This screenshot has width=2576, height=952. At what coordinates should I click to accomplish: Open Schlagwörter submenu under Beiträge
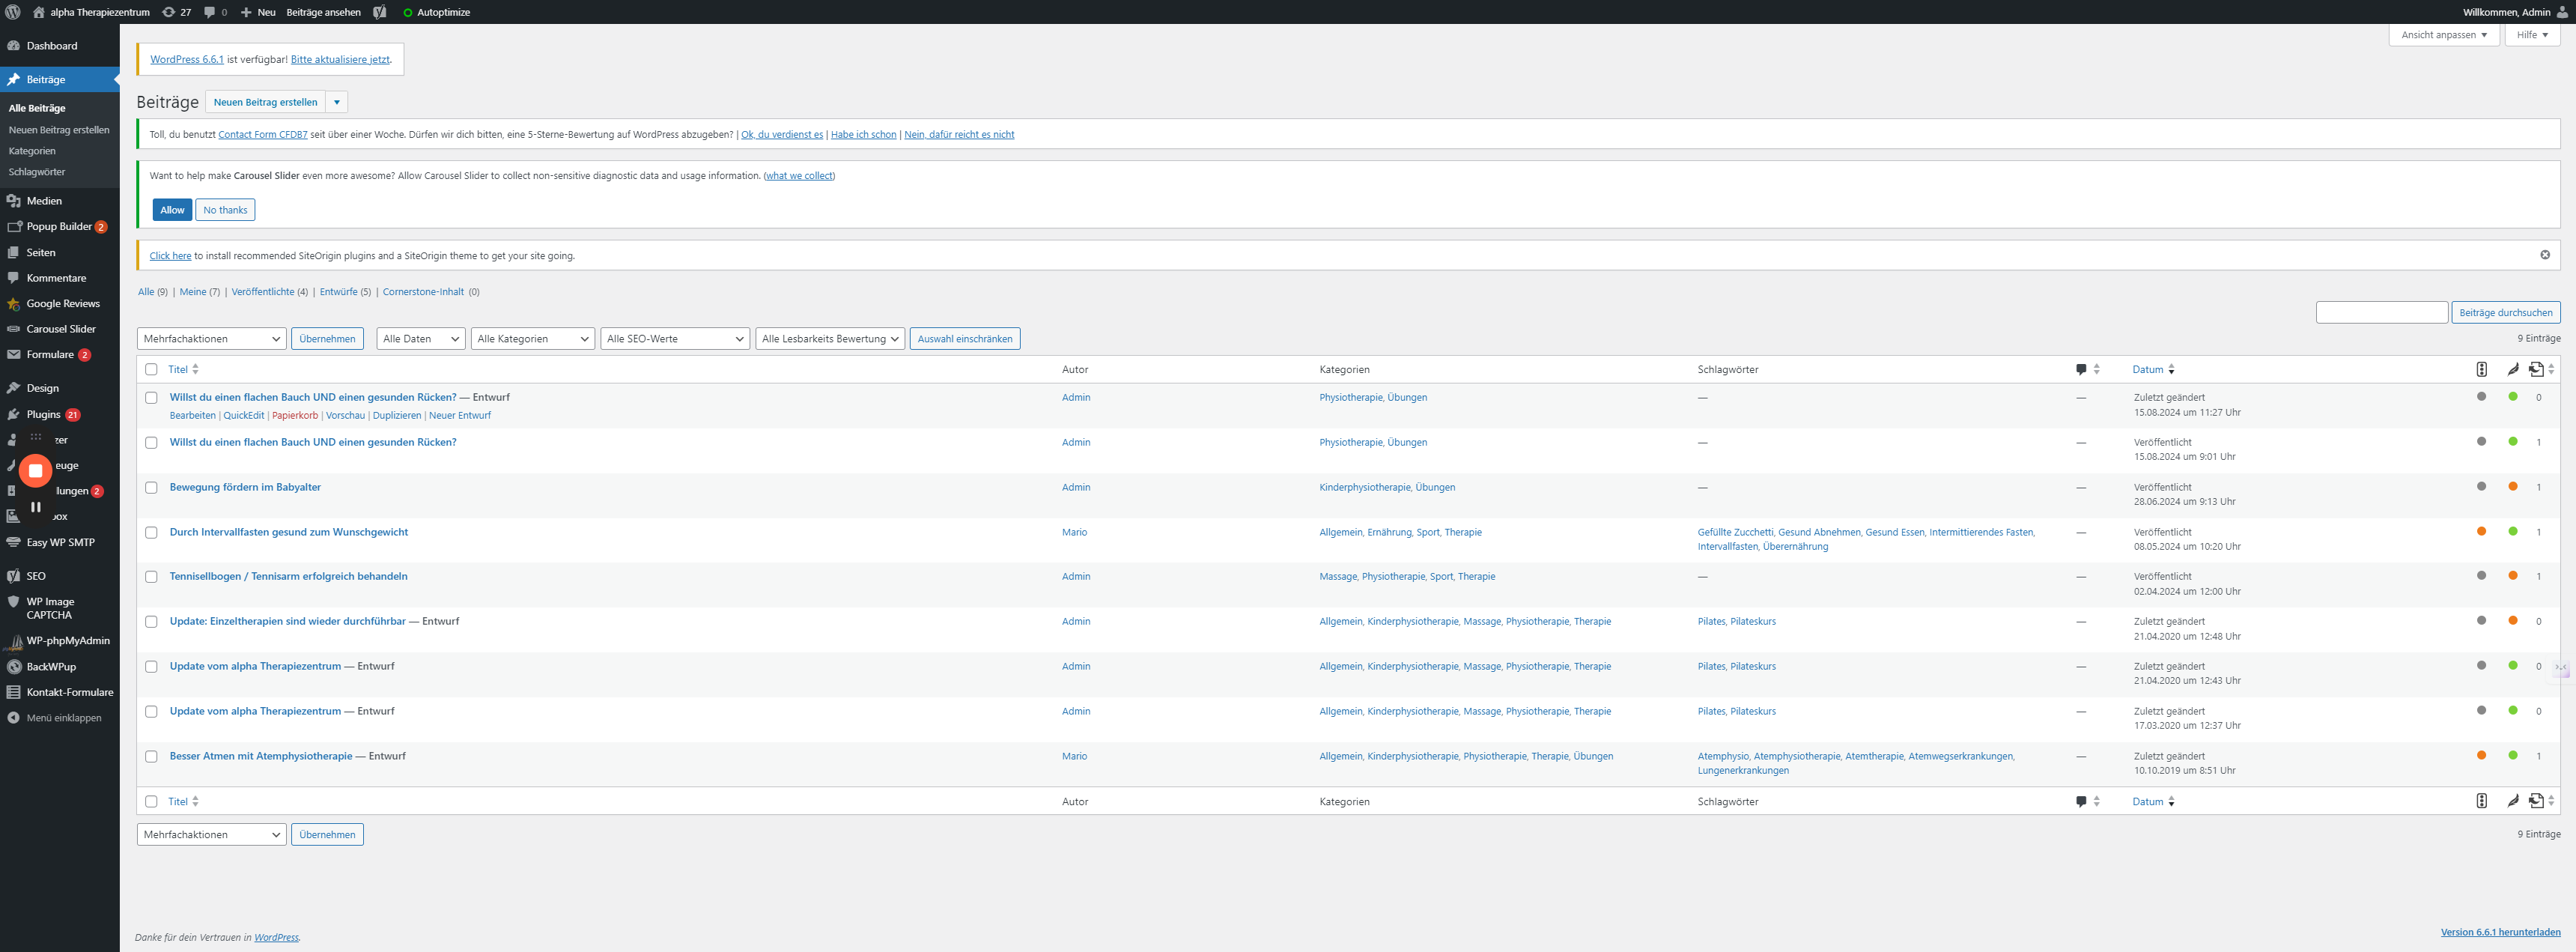[x=37, y=172]
